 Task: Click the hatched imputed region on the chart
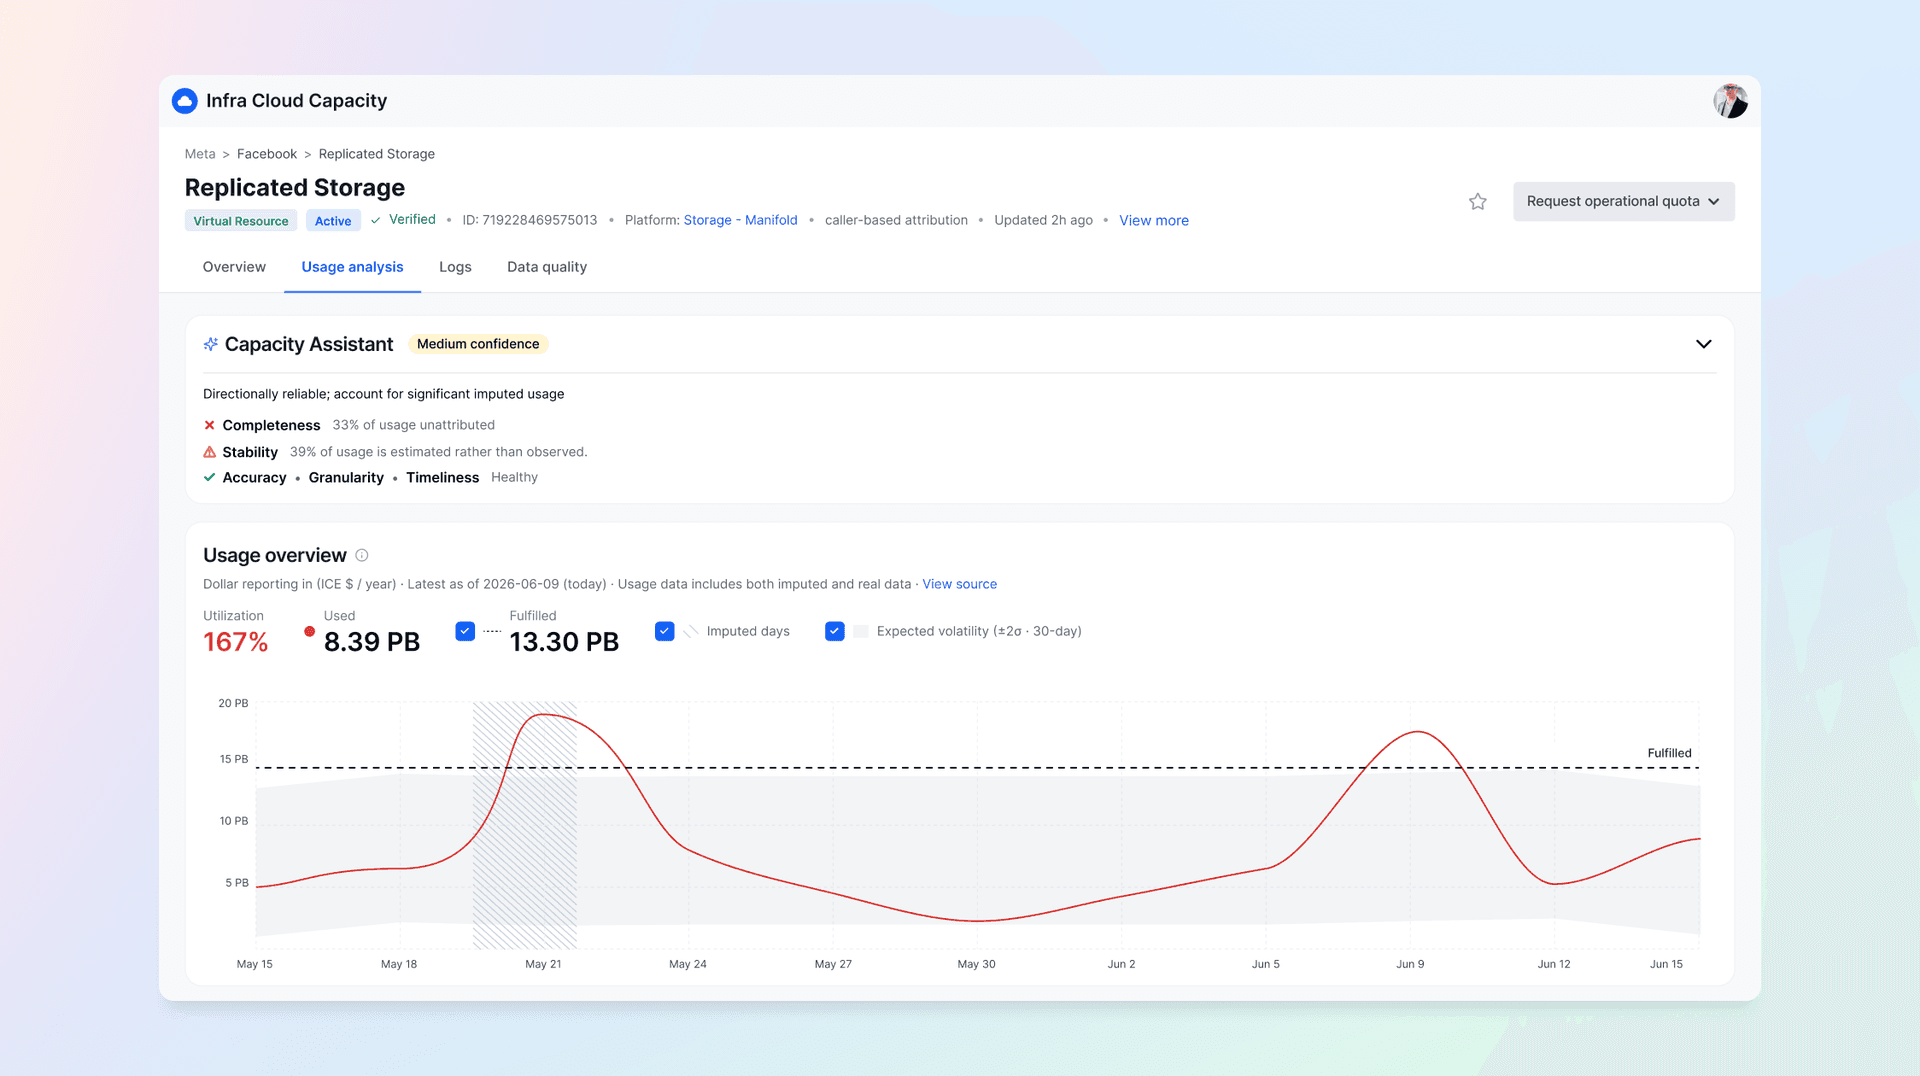click(525, 825)
